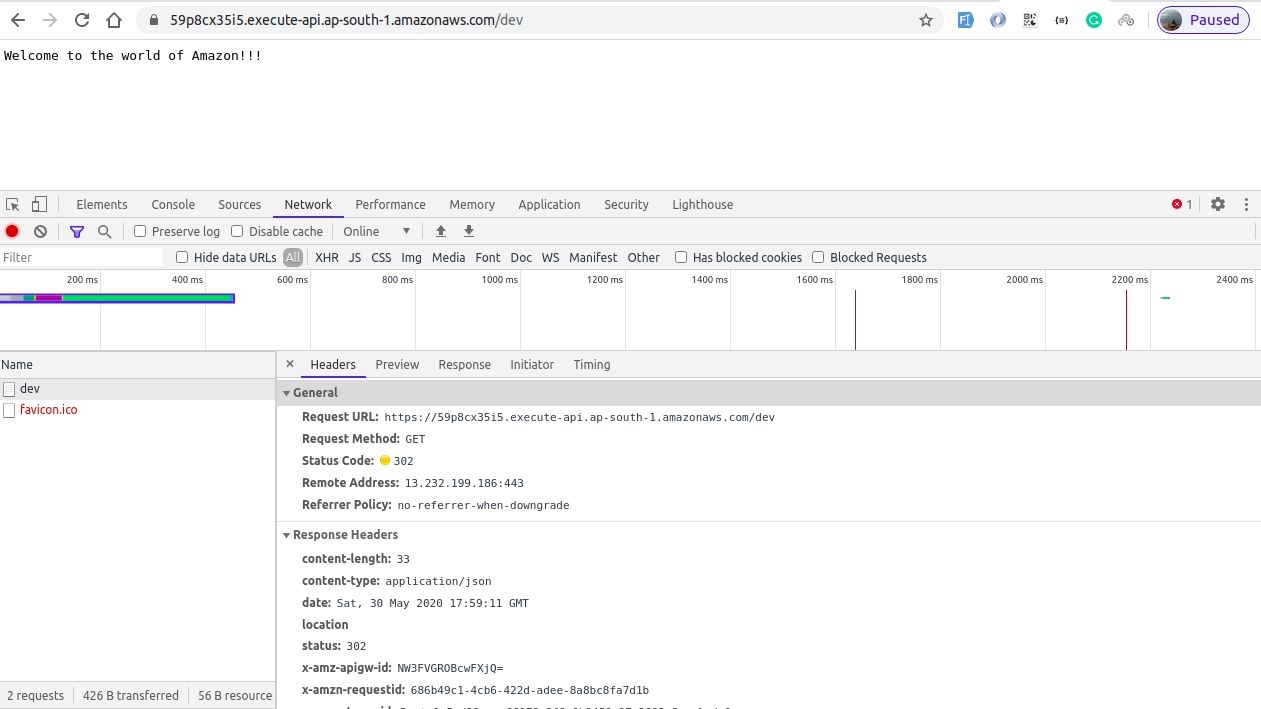
Task: Switch to the Console tab
Action: pyautogui.click(x=172, y=204)
